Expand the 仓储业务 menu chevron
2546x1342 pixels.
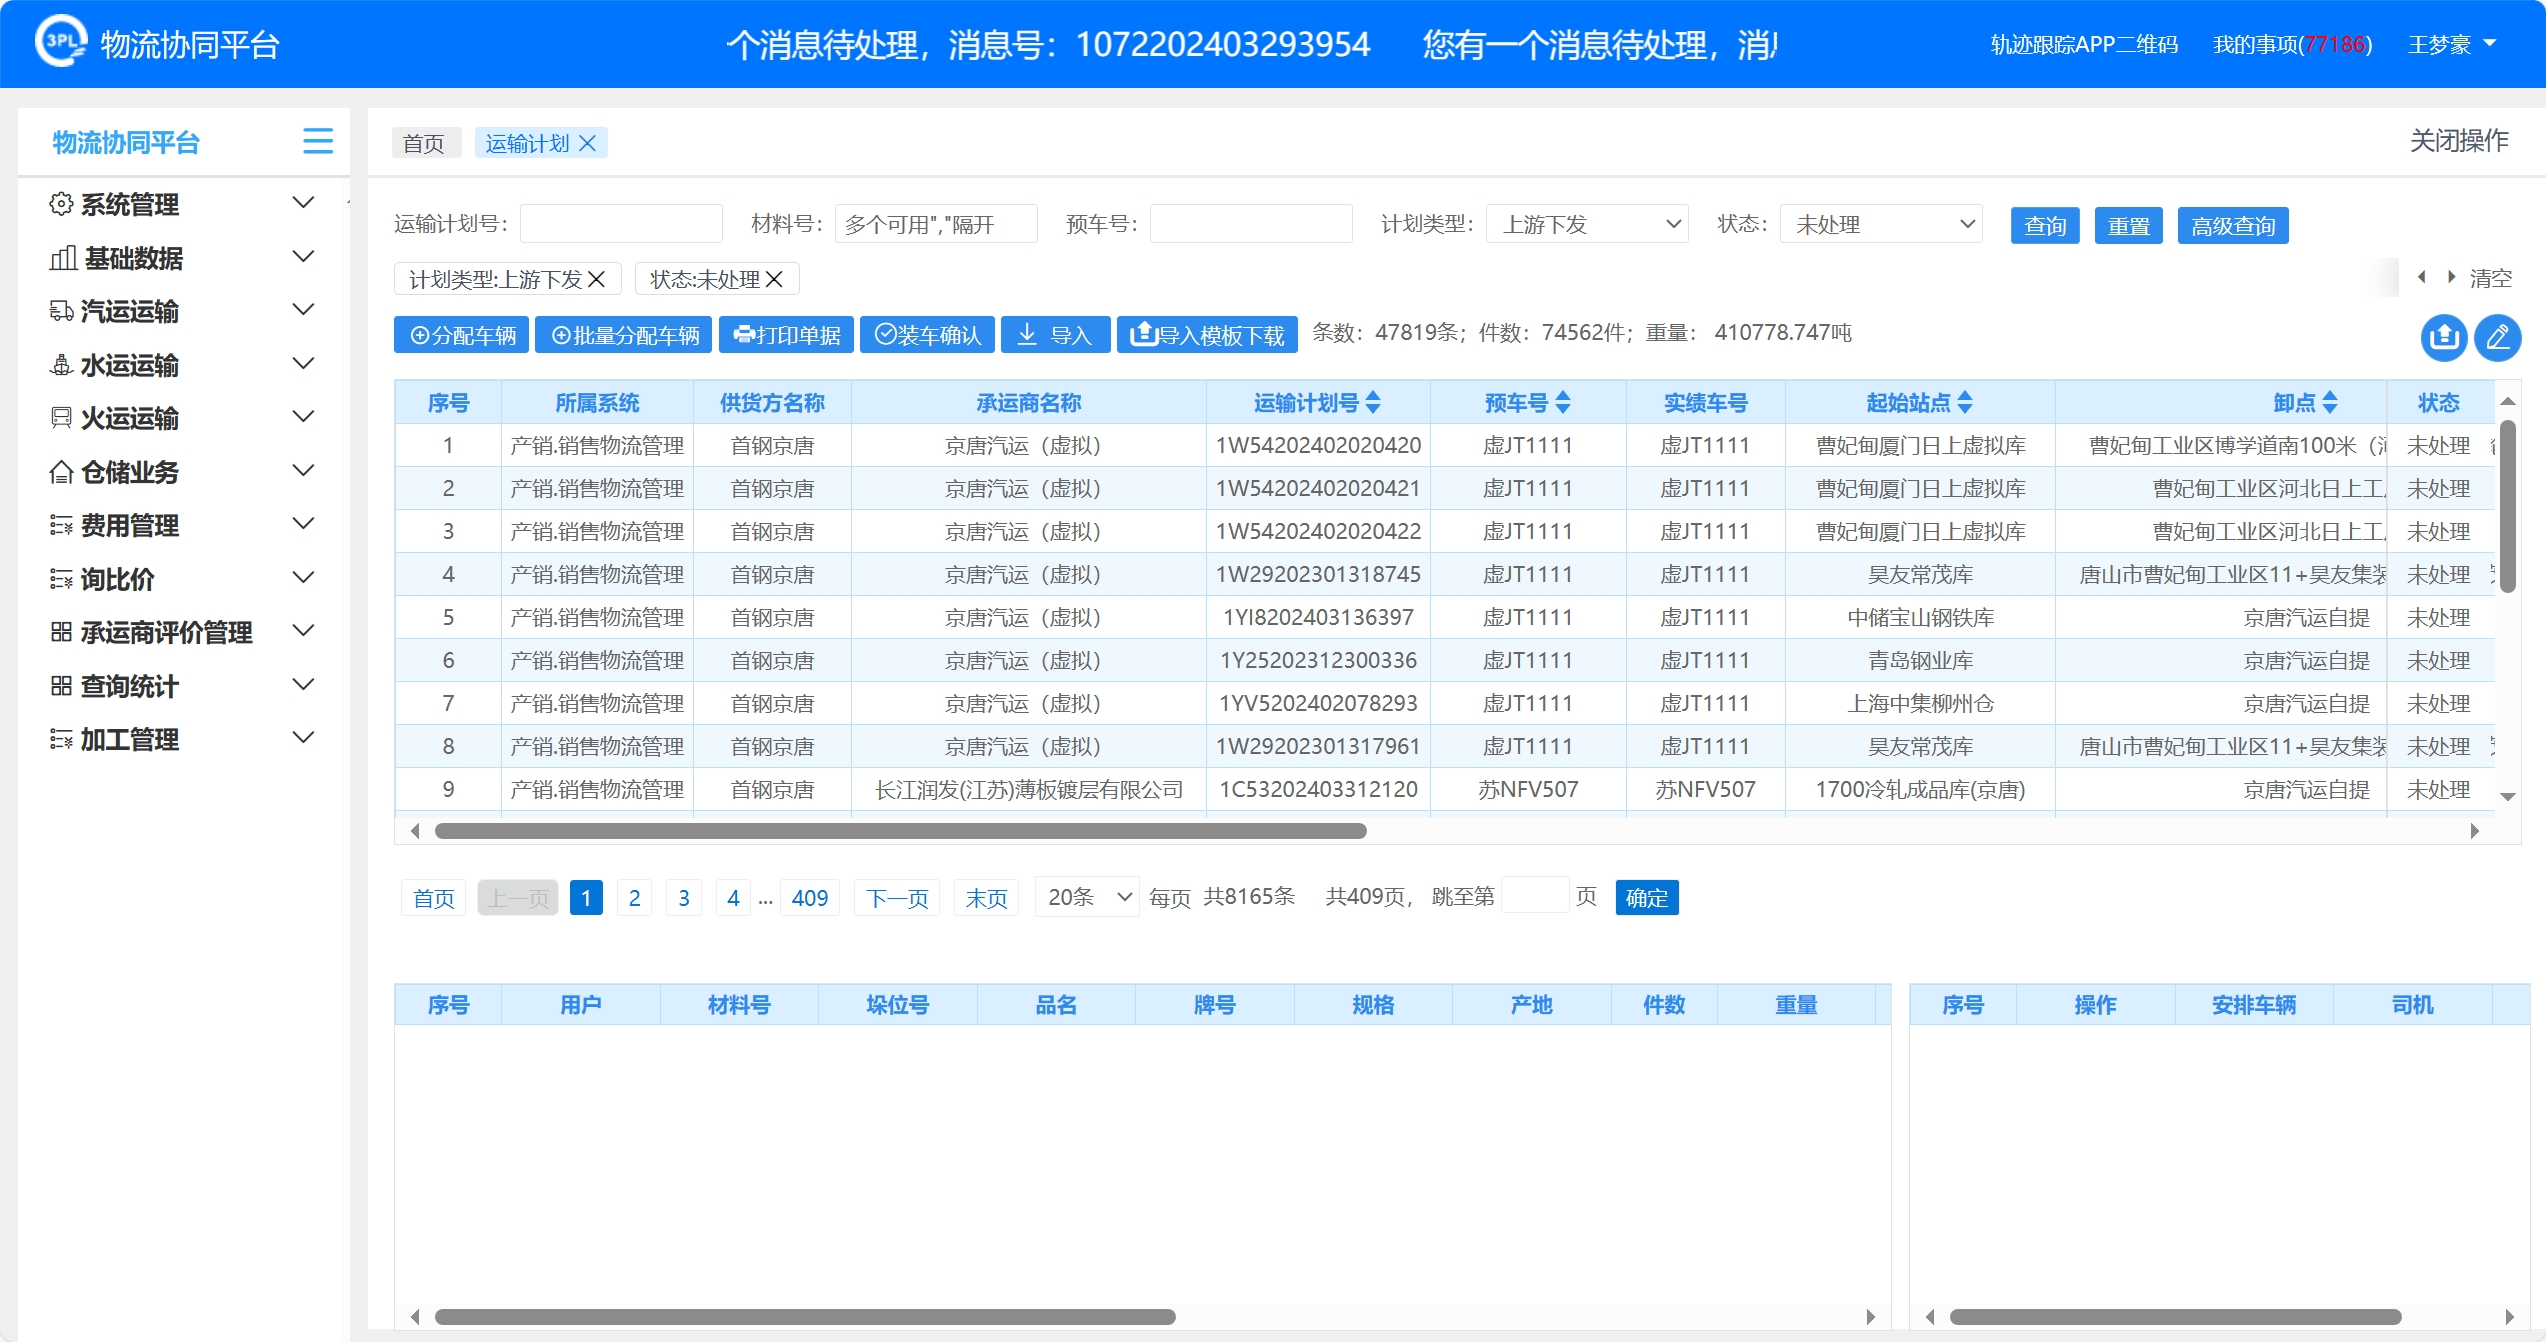tap(303, 470)
